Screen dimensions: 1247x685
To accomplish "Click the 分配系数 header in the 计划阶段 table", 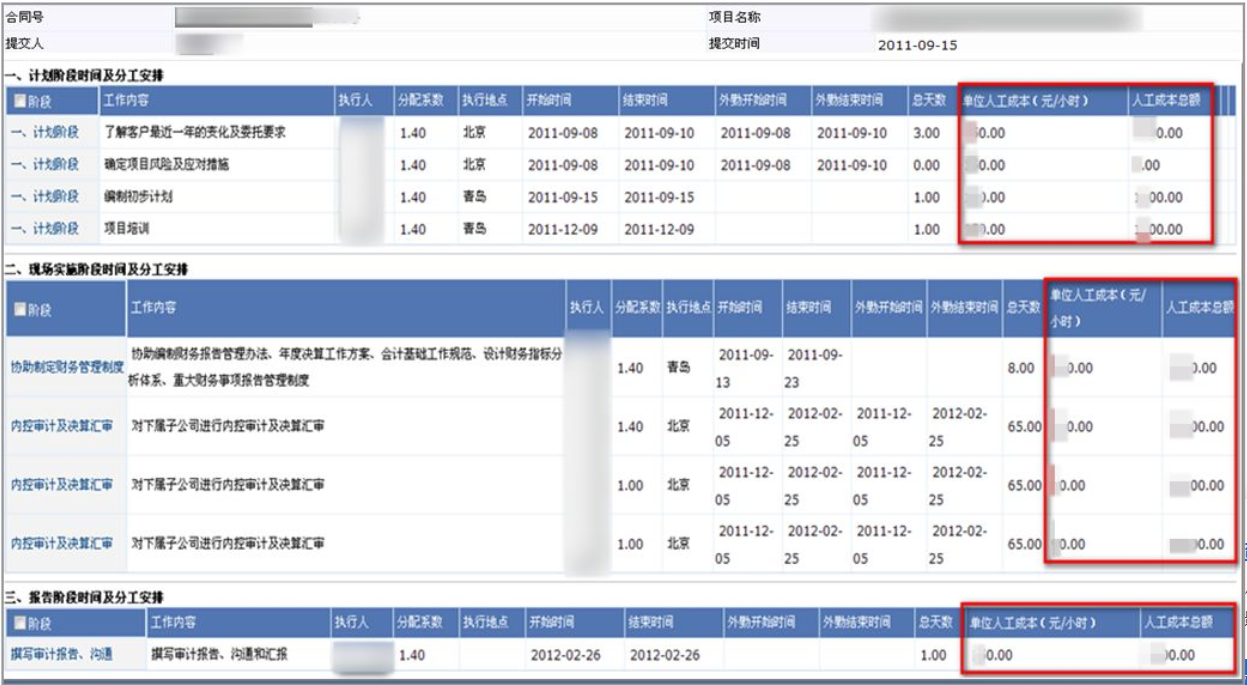I will [x=421, y=102].
